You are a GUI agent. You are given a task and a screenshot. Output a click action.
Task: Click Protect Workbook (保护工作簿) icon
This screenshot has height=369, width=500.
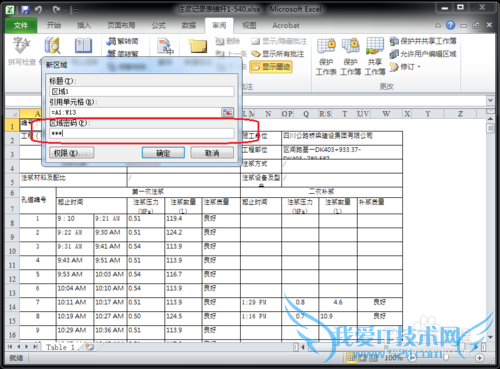tap(350, 57)
